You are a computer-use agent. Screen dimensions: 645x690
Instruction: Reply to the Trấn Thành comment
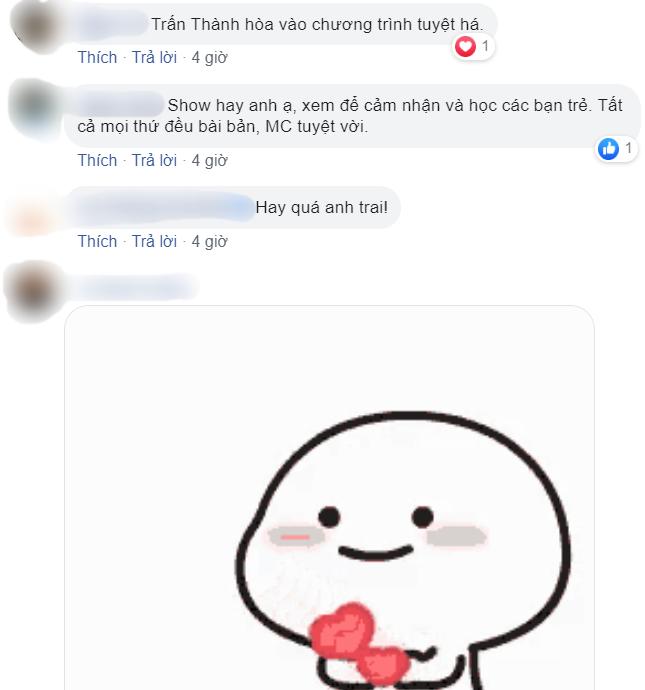(x=154, y=58)
